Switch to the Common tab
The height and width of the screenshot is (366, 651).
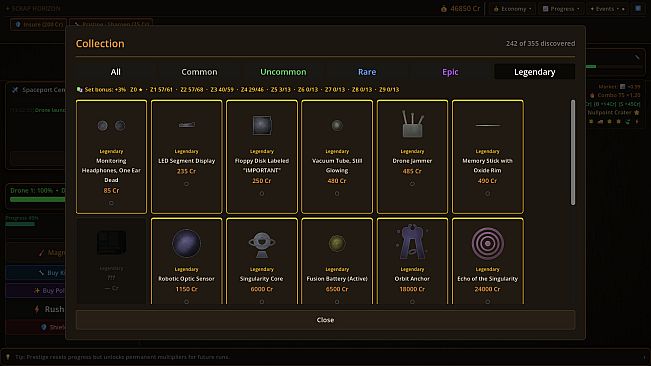click(199, 72)
